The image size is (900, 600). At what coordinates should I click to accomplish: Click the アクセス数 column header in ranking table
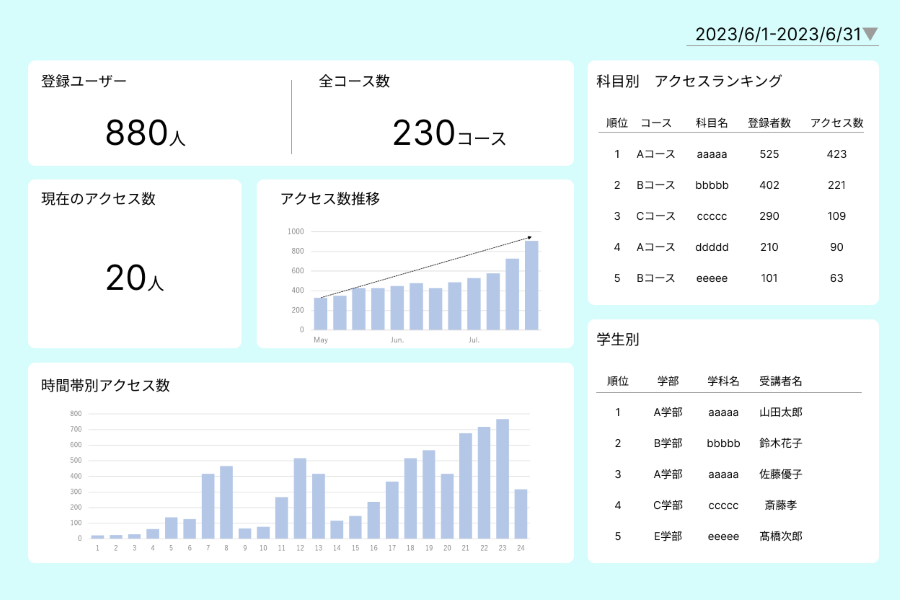click(836, 123)
